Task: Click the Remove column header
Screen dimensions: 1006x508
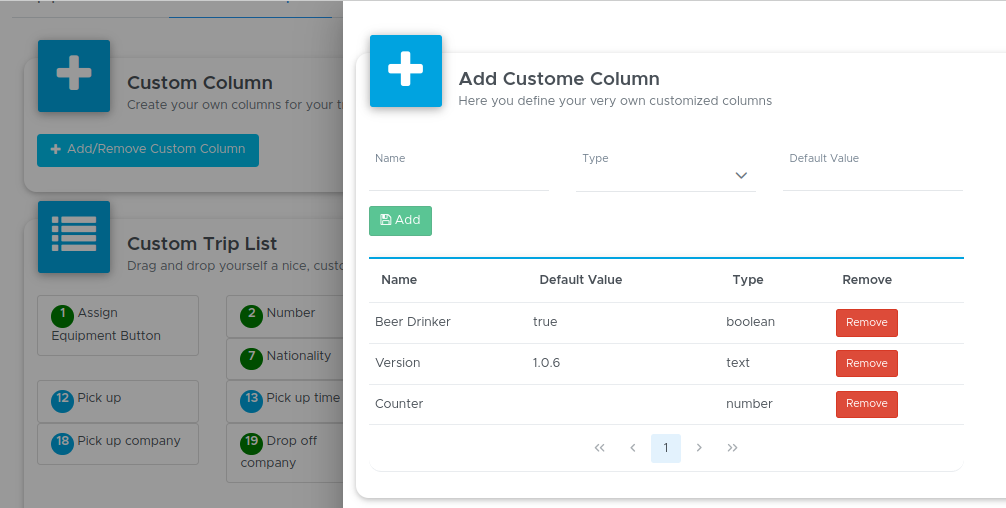Action: (867, 280)
